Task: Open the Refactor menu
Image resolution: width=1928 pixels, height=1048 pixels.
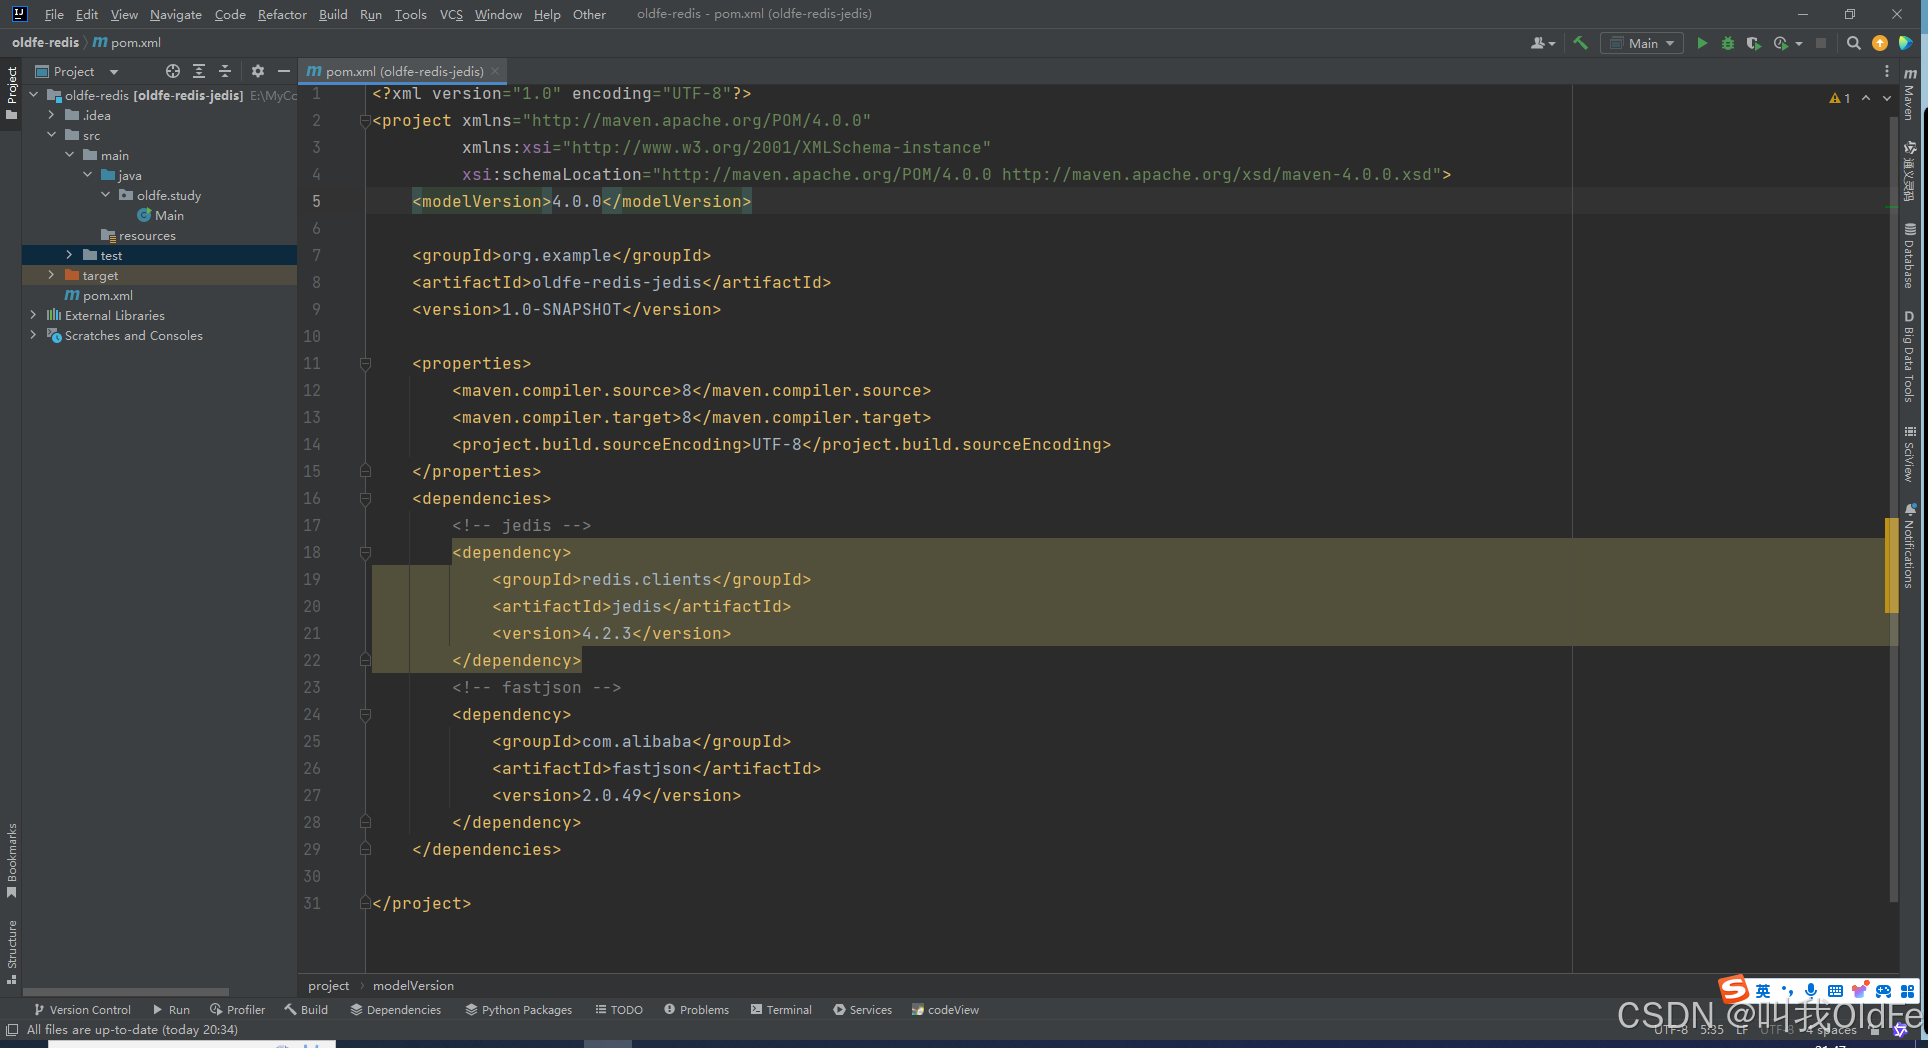Action: (282, 14)
